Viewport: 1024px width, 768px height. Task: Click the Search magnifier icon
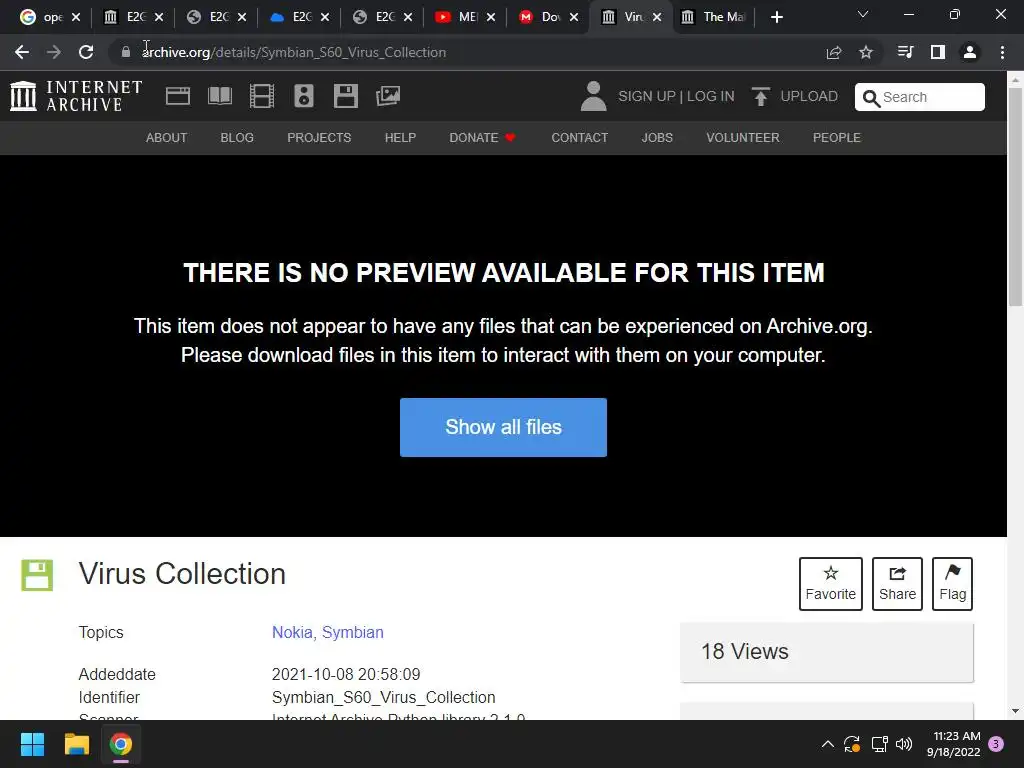pyautogui.click(x=871, y=98)
